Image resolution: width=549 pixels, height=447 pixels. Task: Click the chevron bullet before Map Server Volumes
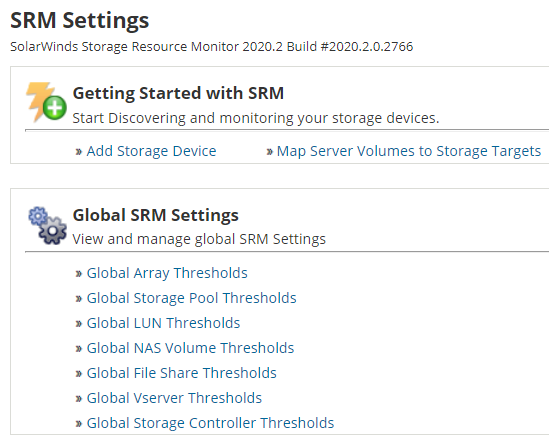tap(269, 152)
